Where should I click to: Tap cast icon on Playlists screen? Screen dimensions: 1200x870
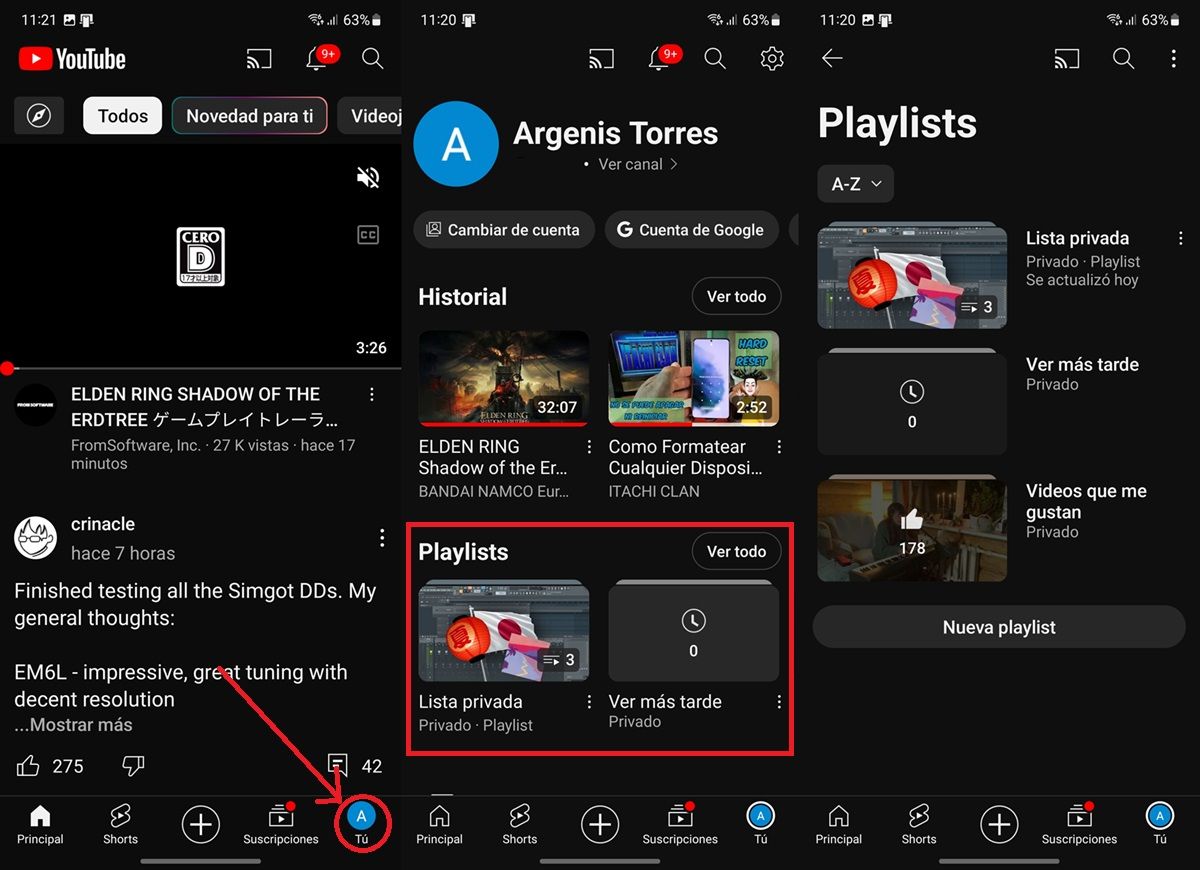1067,59
